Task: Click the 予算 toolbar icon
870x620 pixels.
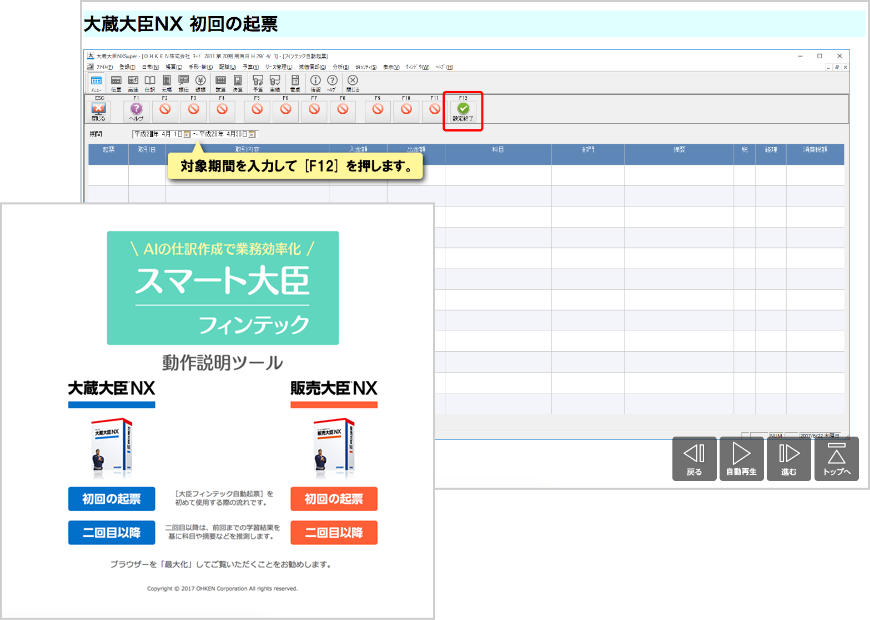Action: click(x=258, y=83)
